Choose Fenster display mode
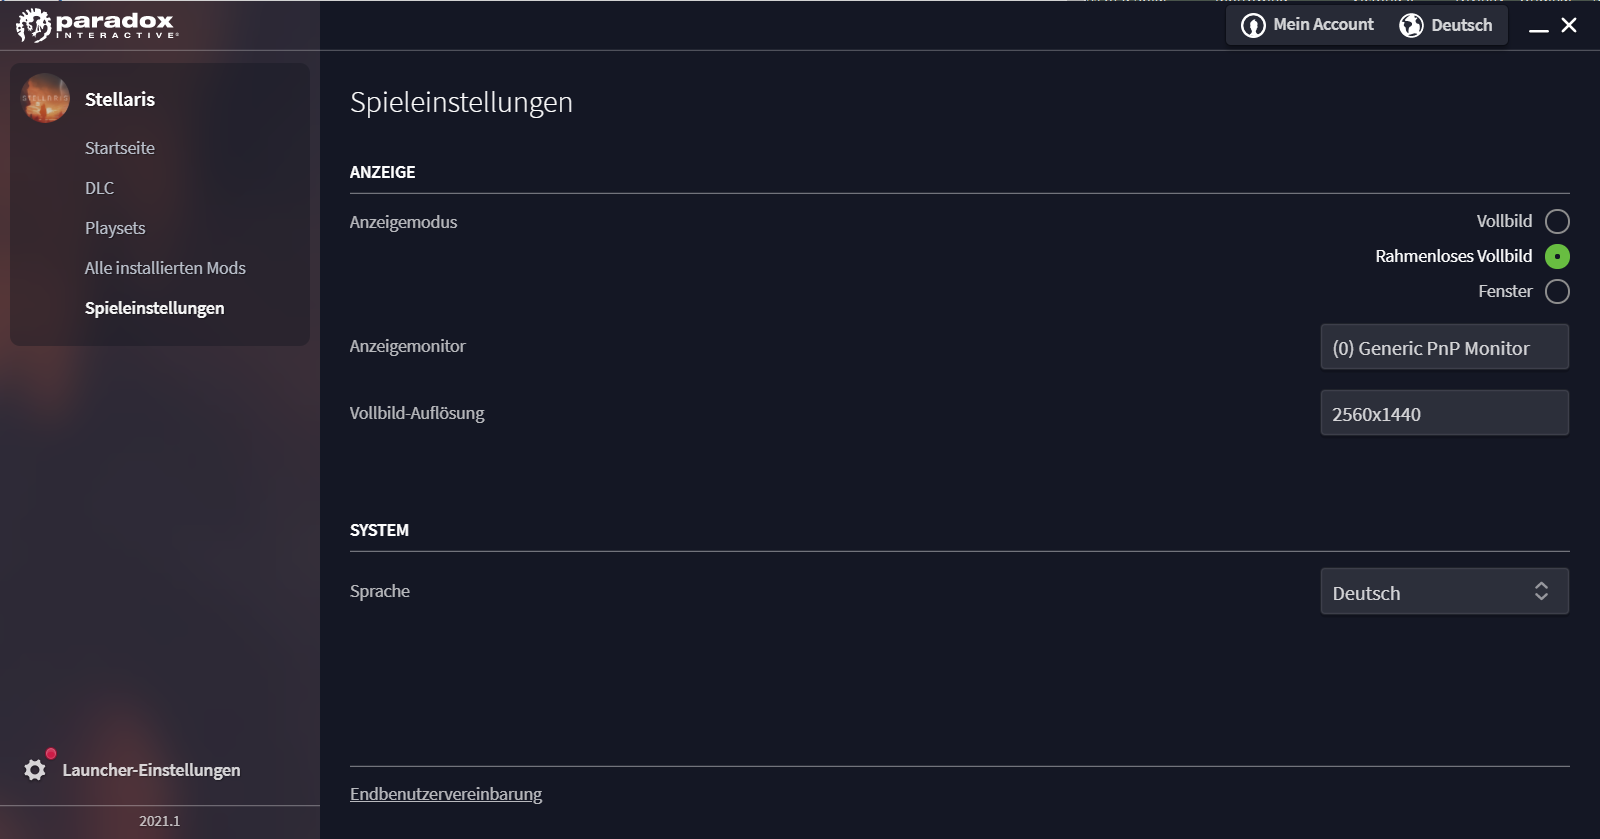 1557,291
